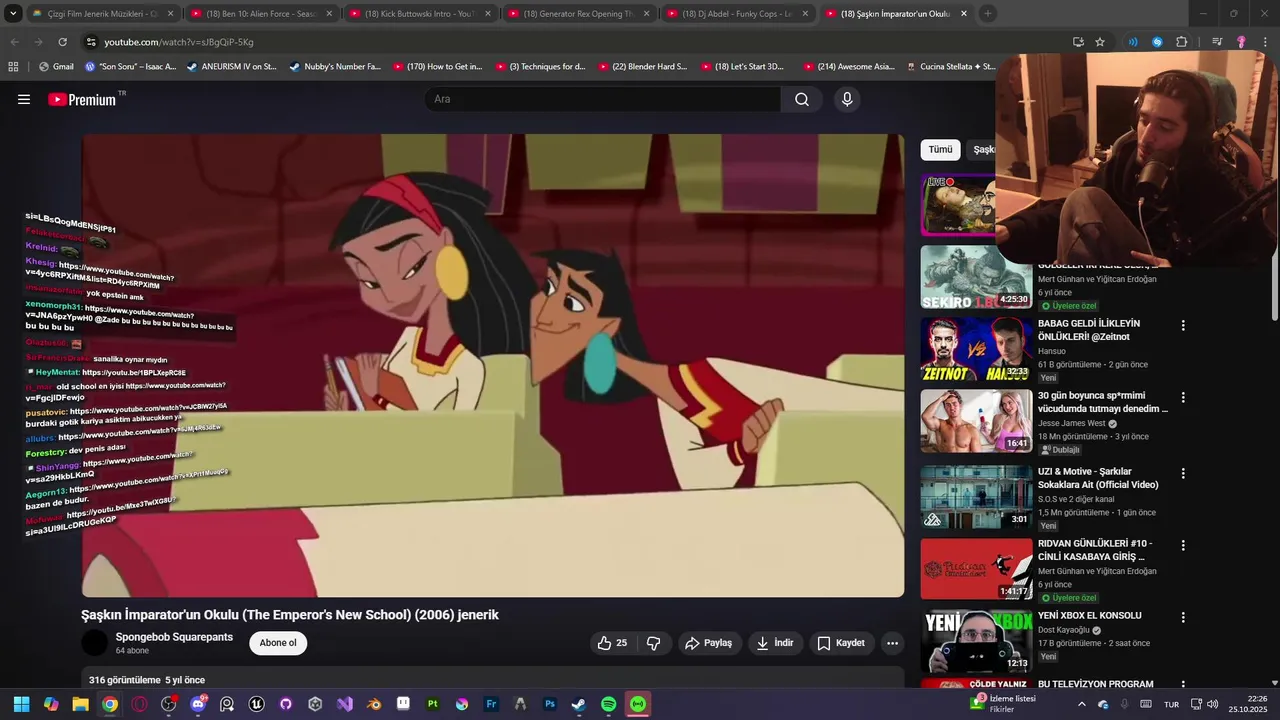1280x720 pixels.
Task: Open YENİ XBOX 12:13 video thumbnail
Action: tap(976, 641)
